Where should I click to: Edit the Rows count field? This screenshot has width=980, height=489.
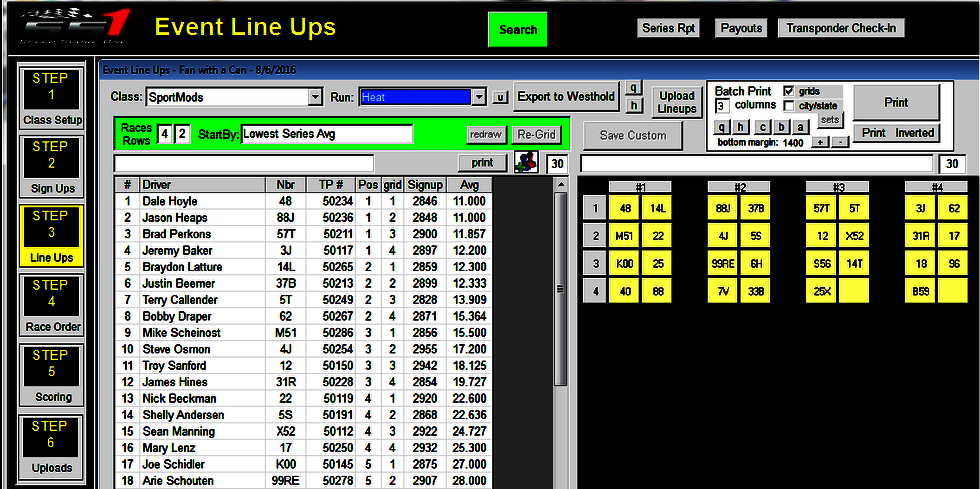[x=182, y=134]
